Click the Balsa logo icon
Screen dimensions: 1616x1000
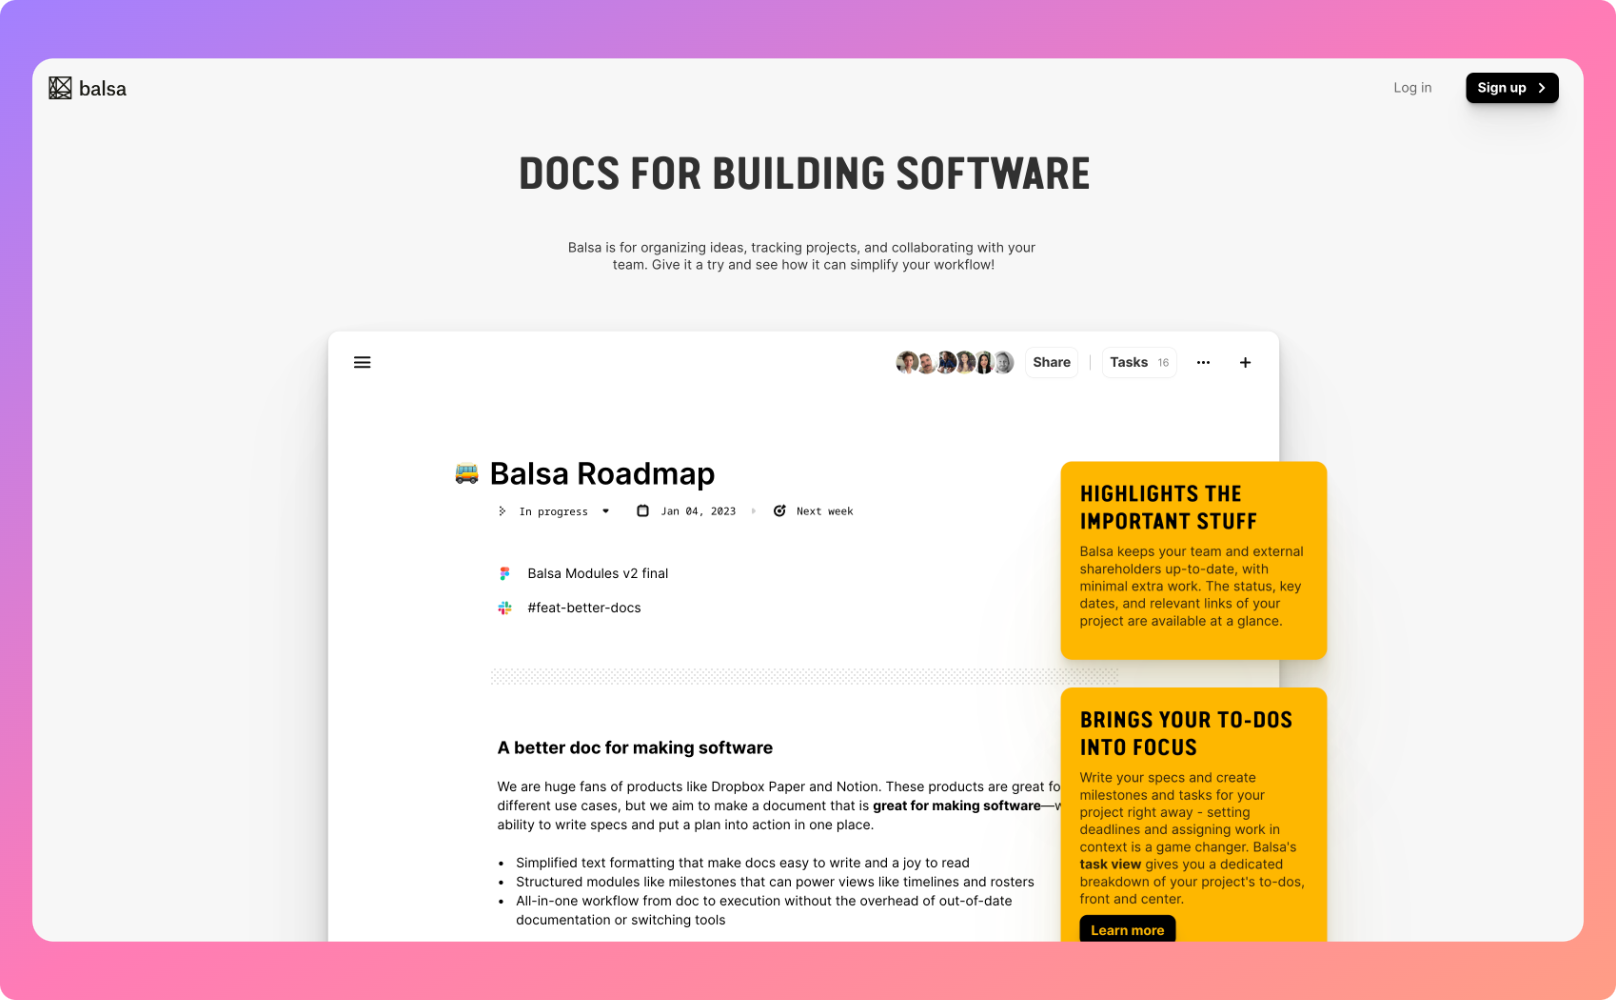coord(60,88)
